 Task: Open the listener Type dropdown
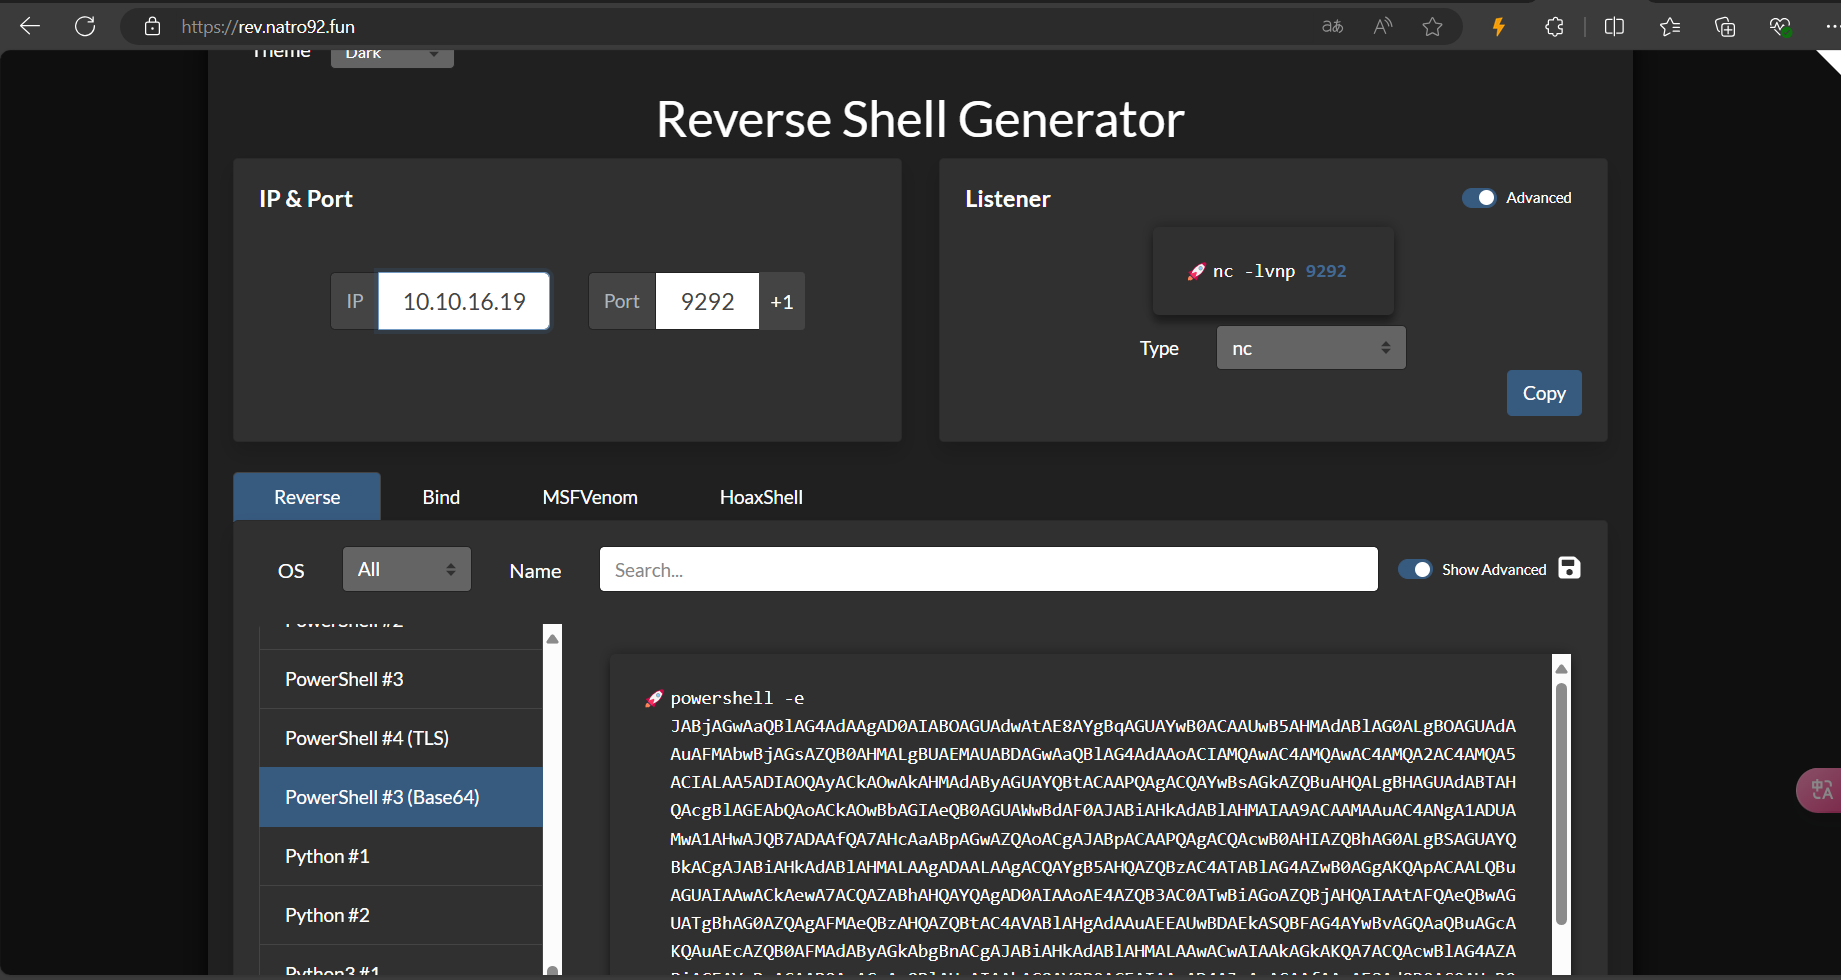[x=1311, y=348]
